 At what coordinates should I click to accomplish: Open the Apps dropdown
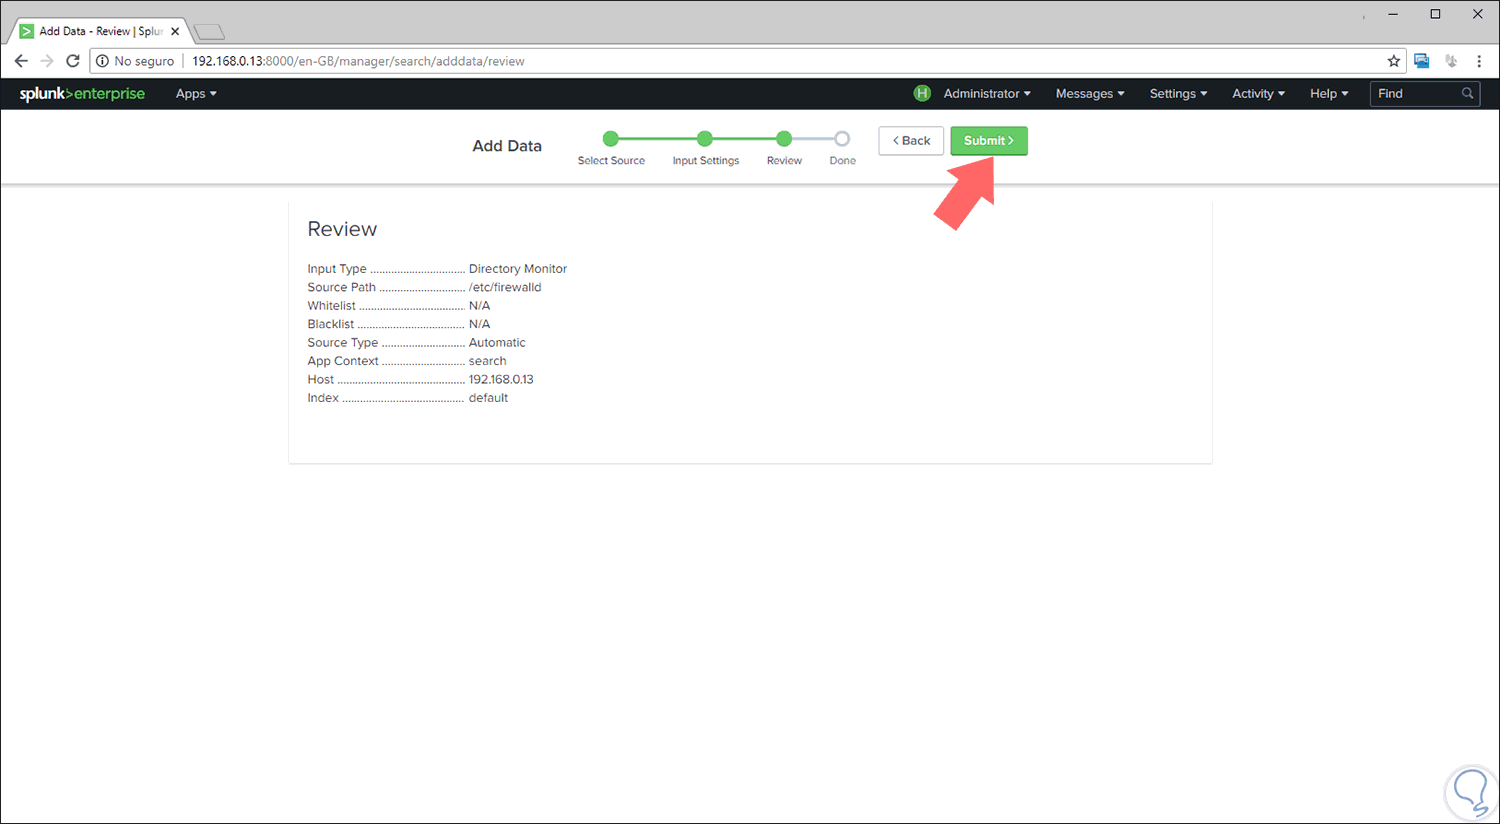(x=195, y=93)
